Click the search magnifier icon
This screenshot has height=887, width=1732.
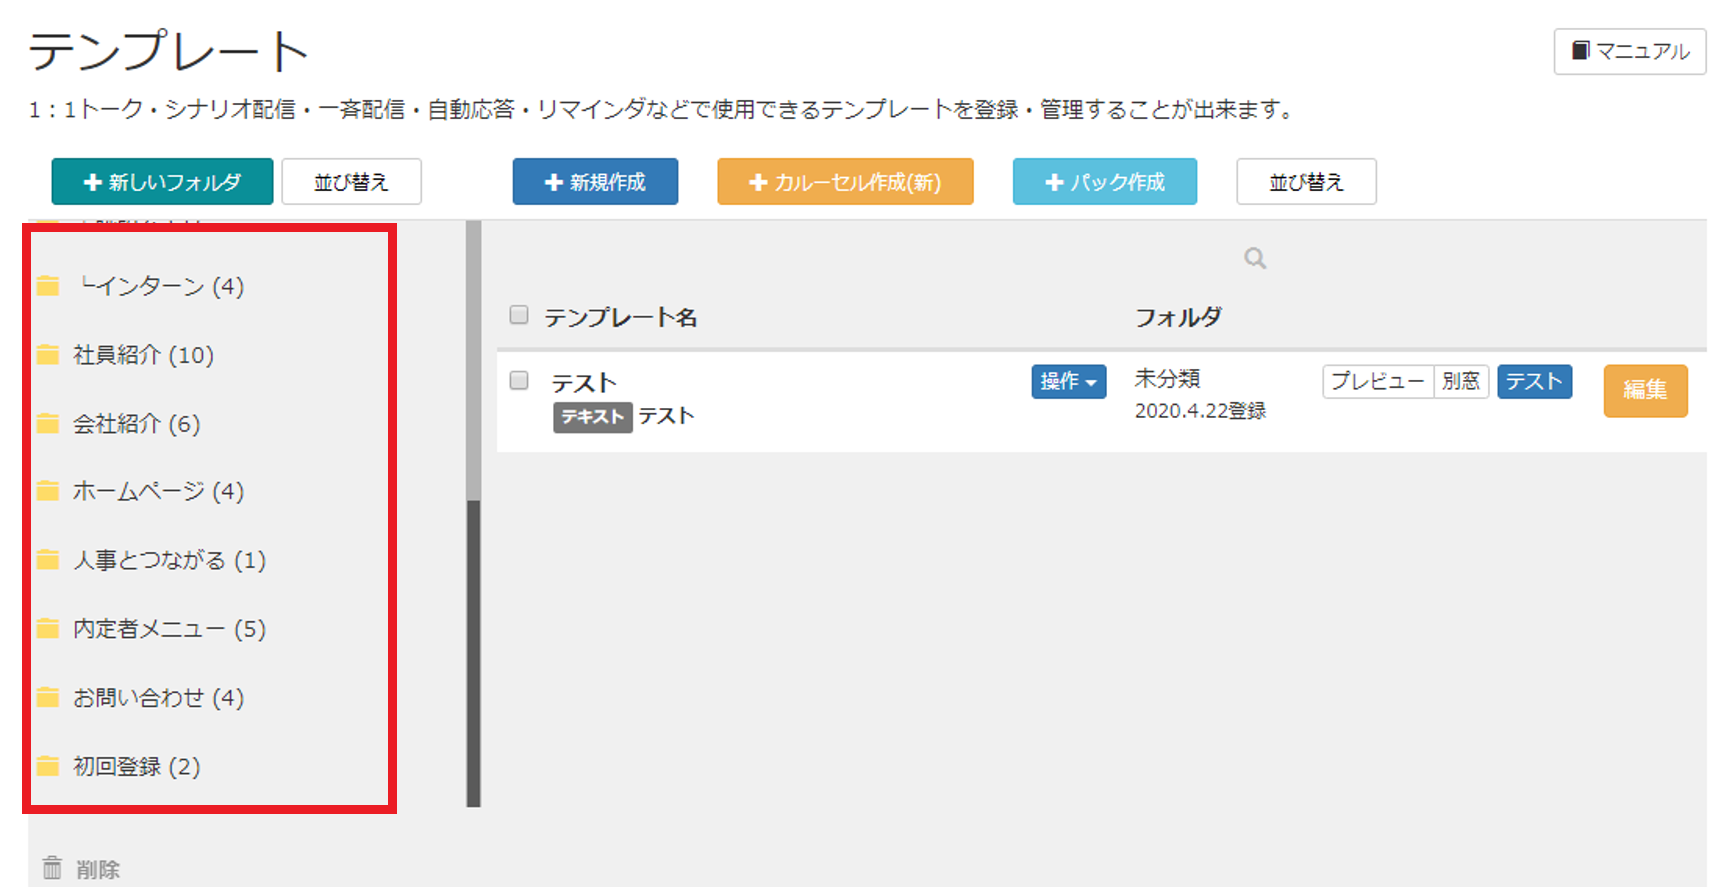pos(1255,259)
